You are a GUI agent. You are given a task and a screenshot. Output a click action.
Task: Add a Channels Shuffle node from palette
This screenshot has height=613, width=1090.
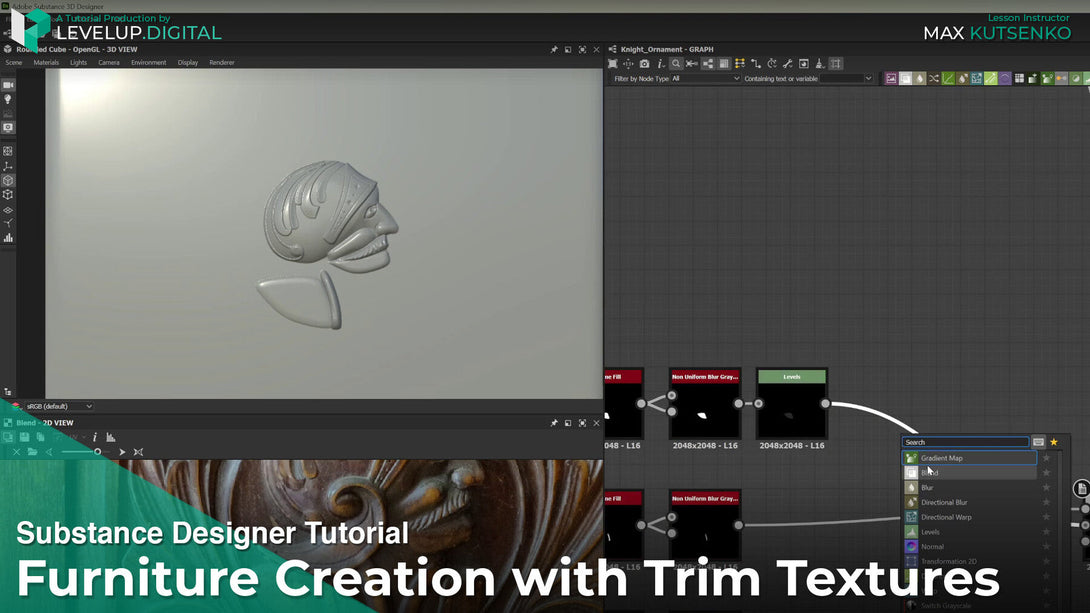click(x=934, y=79)
